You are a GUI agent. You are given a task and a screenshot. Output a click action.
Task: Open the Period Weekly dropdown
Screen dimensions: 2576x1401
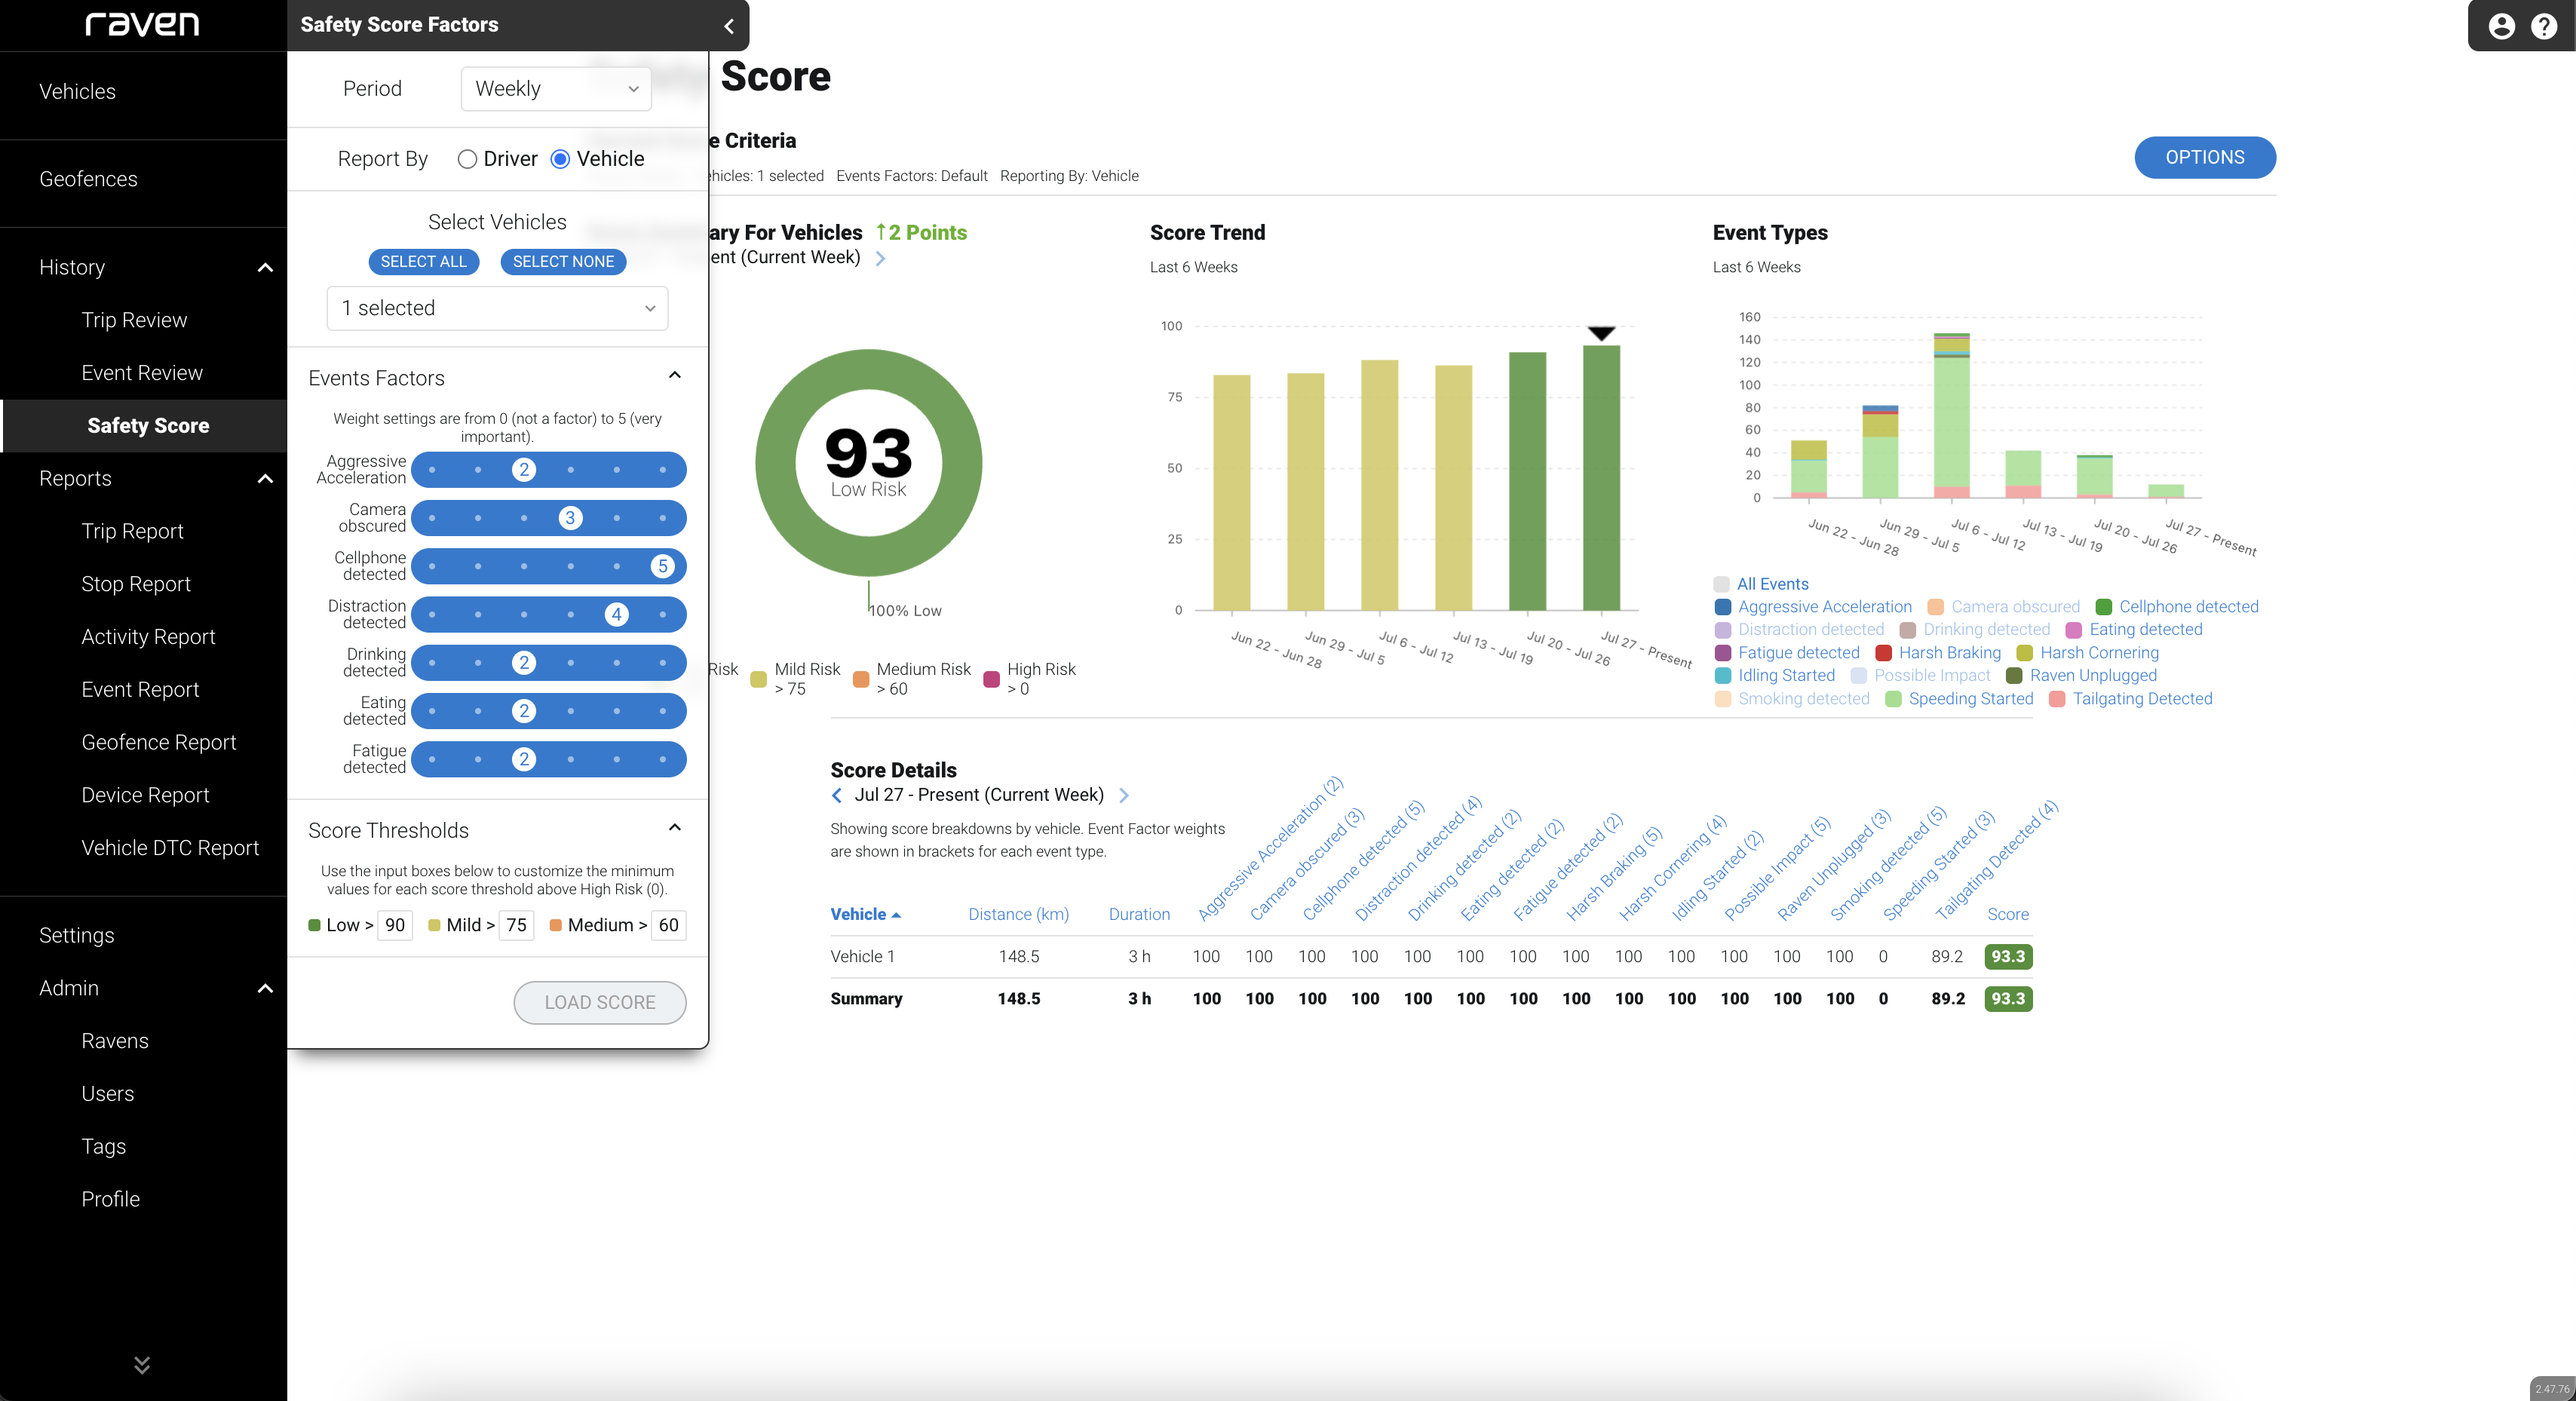[556, 89]
